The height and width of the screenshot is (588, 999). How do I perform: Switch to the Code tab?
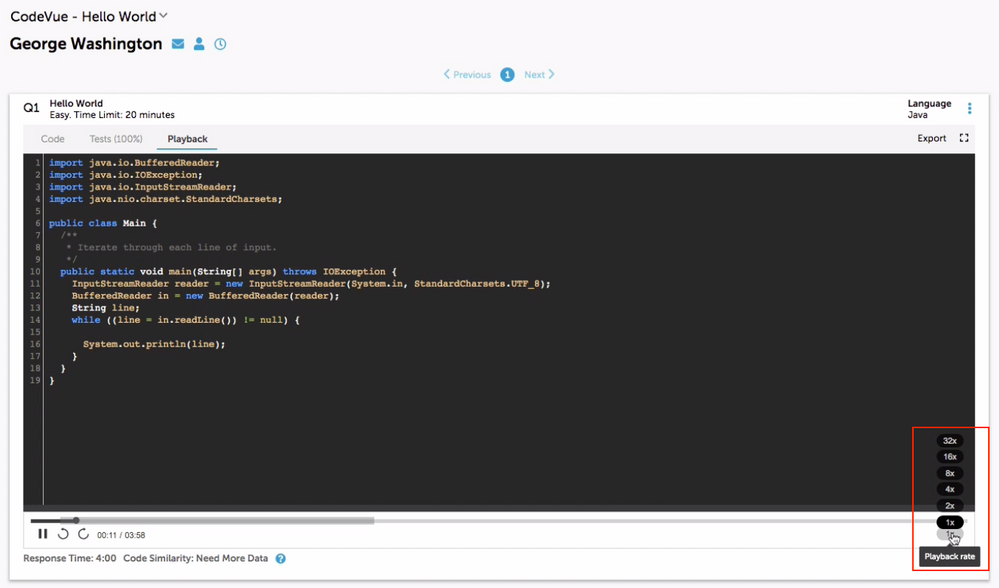[53, 139]
